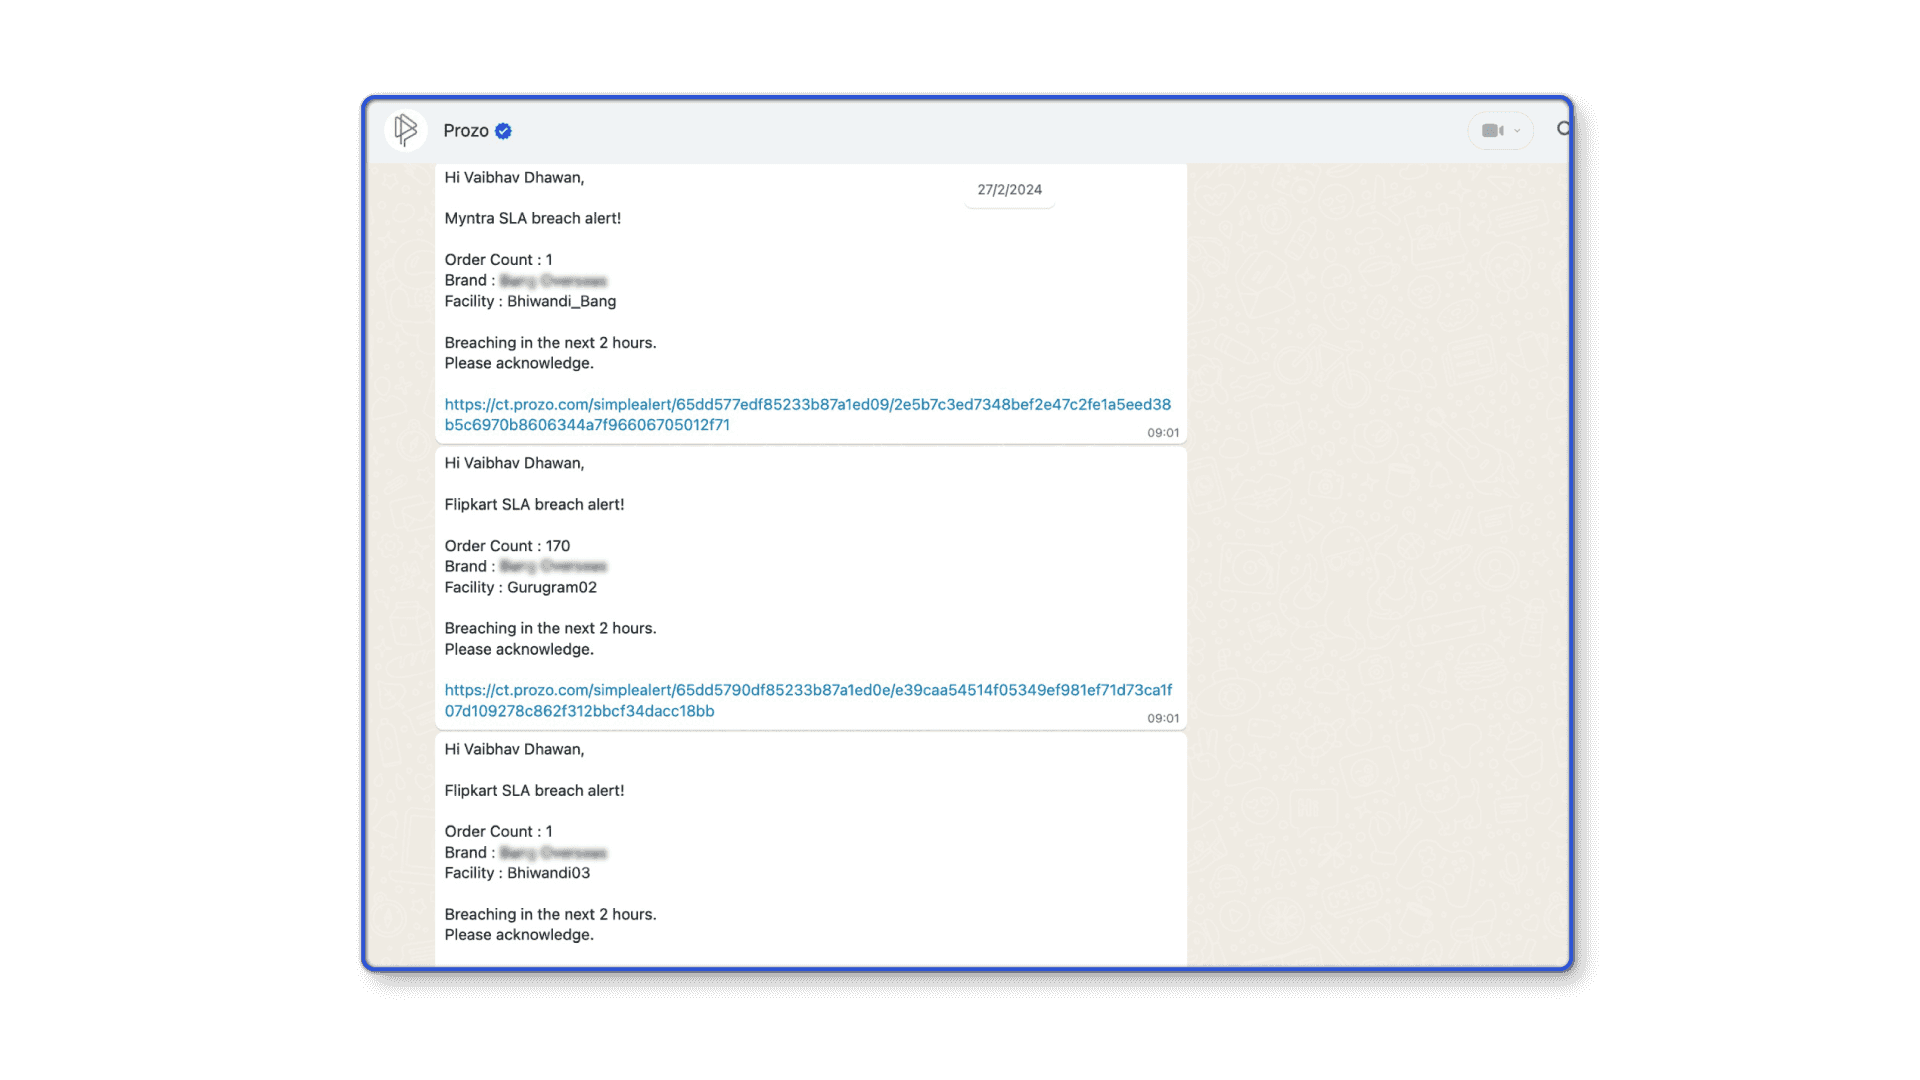
Task: Click blurred Brand value in Myntra message
Action: (x=553, y=281)
